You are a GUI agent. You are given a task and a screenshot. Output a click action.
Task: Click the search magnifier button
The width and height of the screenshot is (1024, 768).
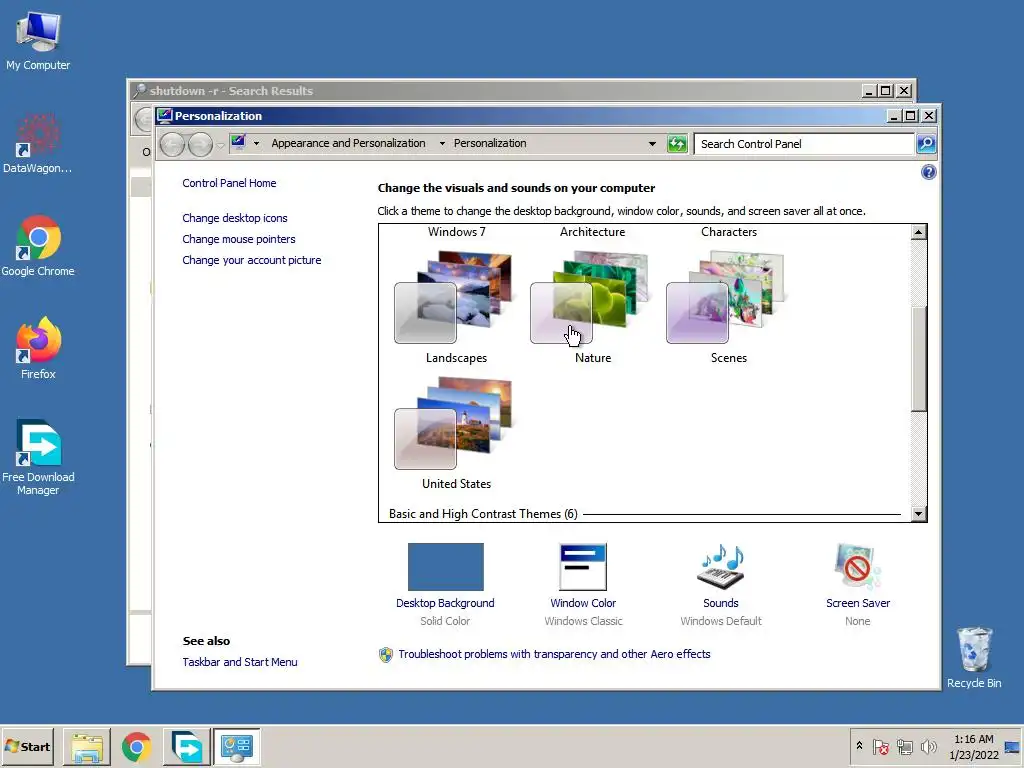(x=926, y=144)
